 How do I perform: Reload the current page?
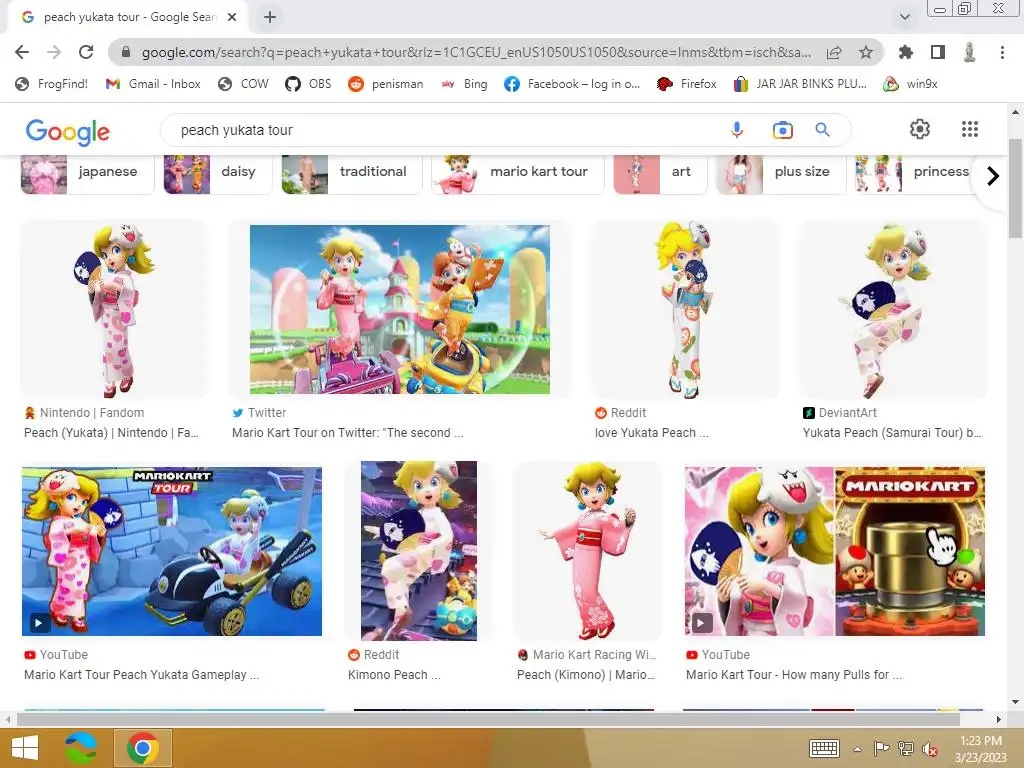click(86, 52)
